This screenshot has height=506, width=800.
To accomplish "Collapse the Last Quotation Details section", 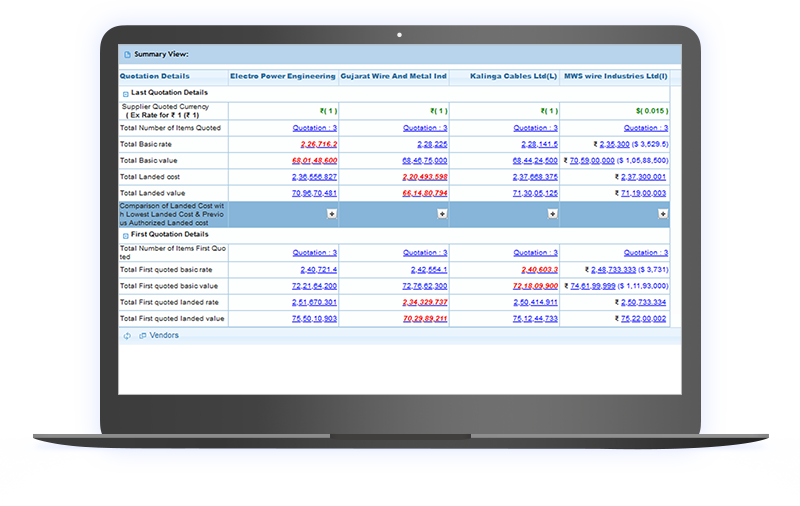I will [126, 94].
